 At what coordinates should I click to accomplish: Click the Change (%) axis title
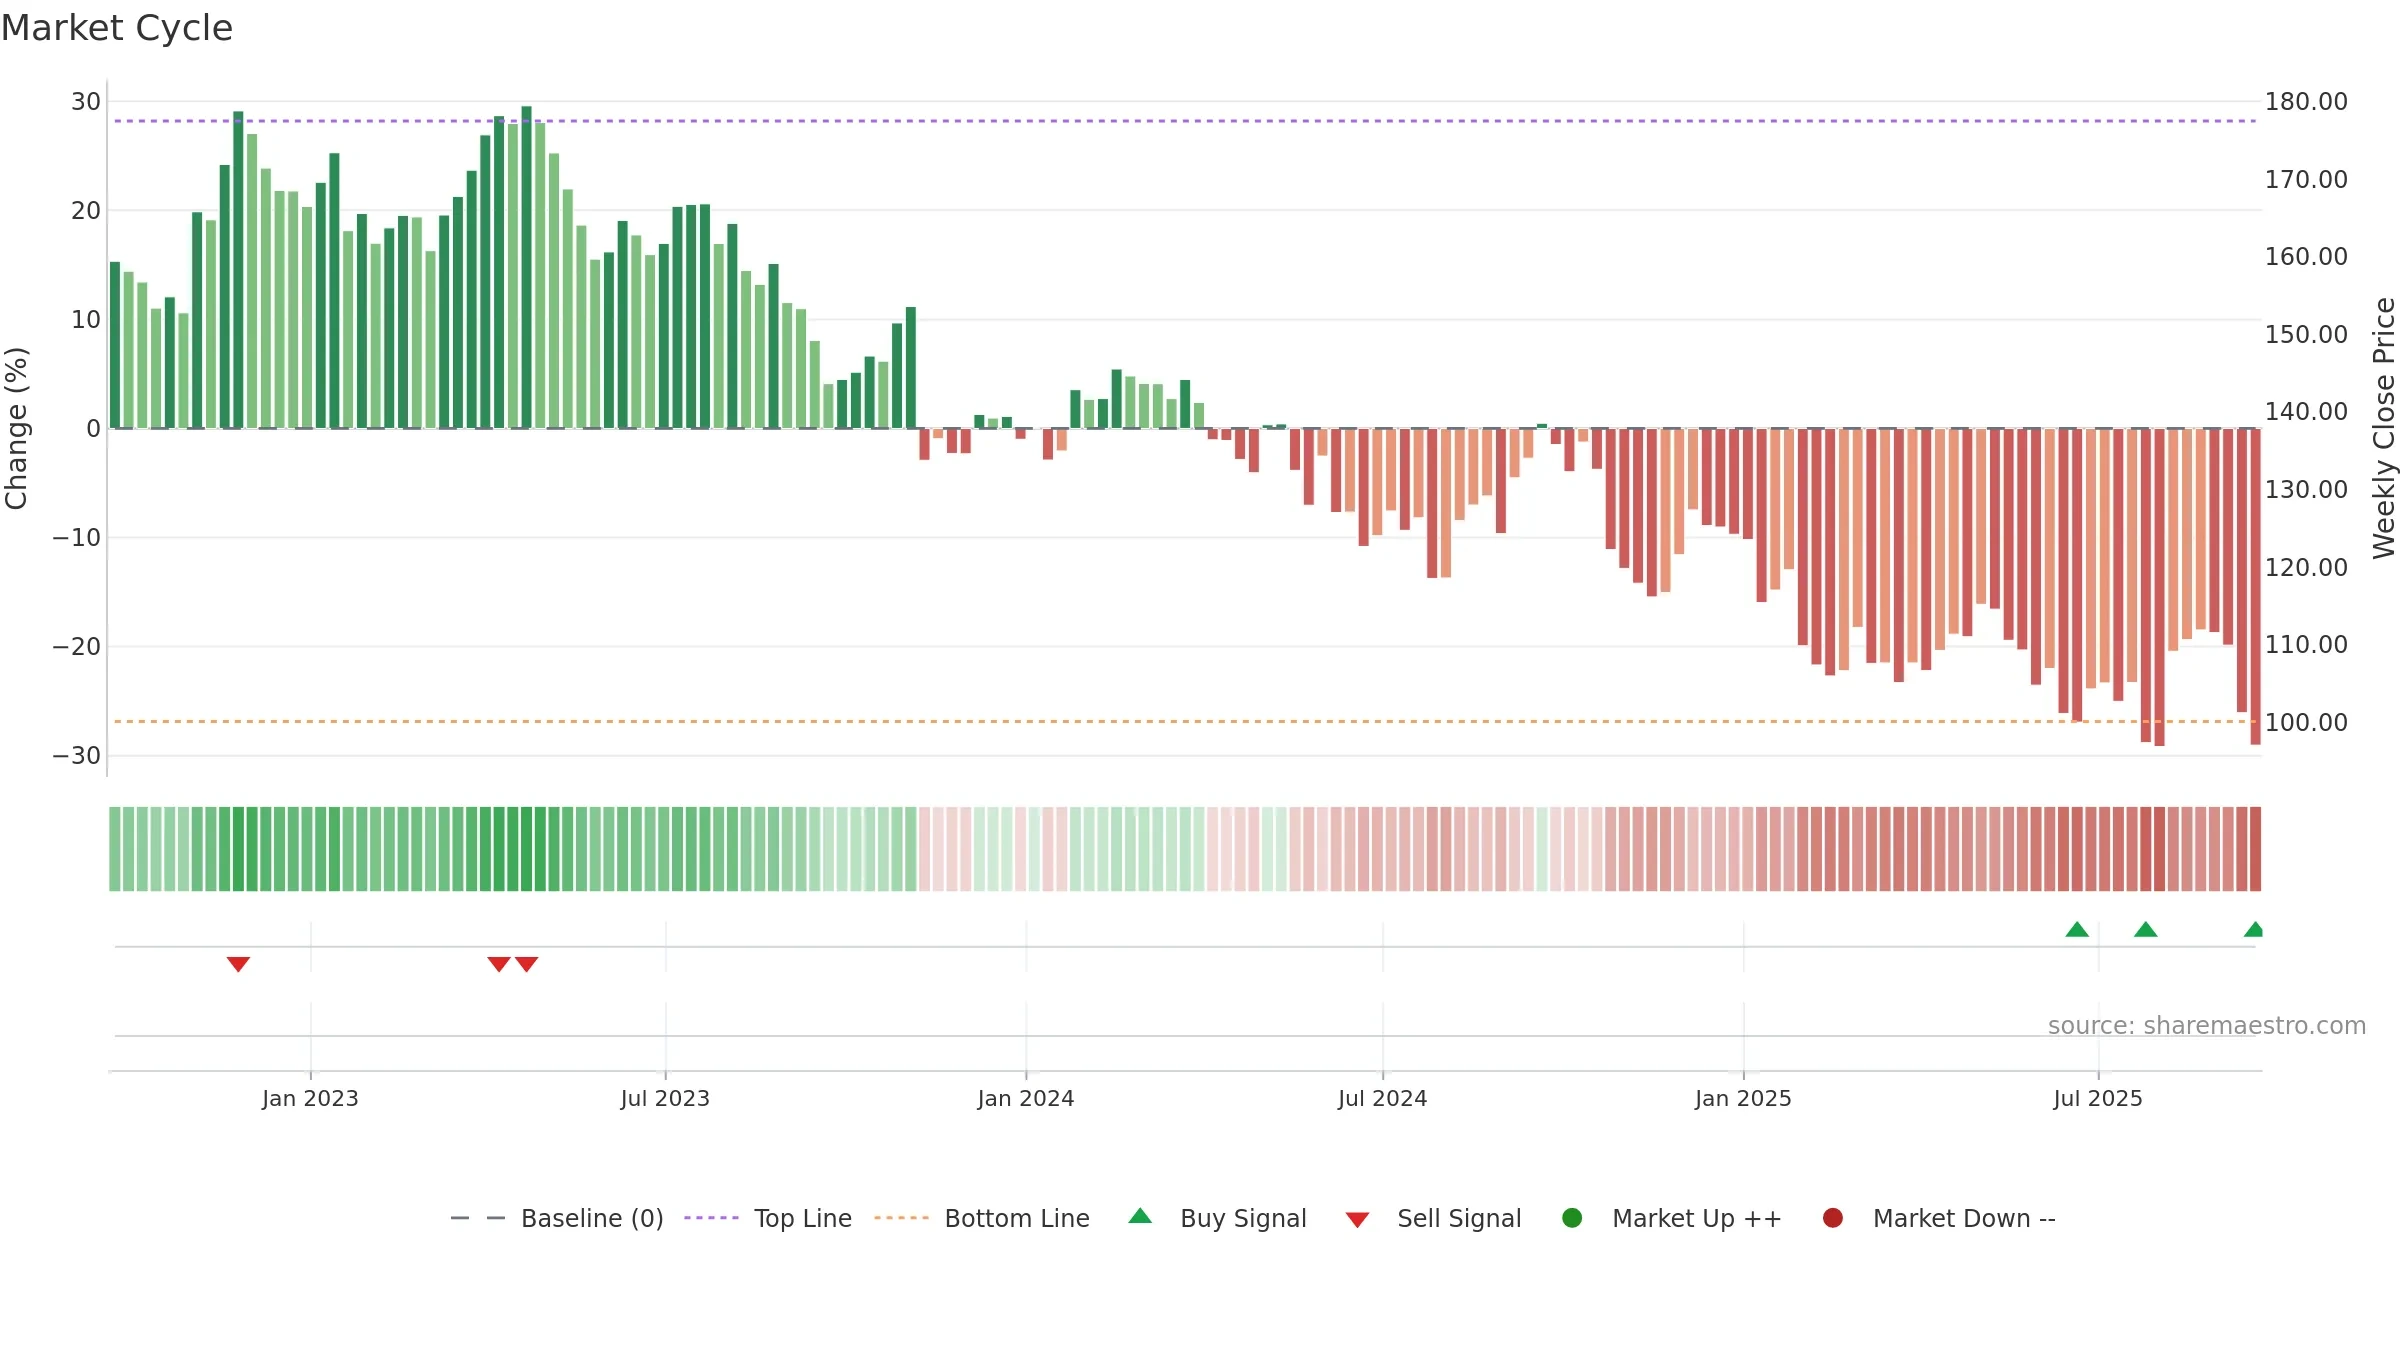[16, 428]
